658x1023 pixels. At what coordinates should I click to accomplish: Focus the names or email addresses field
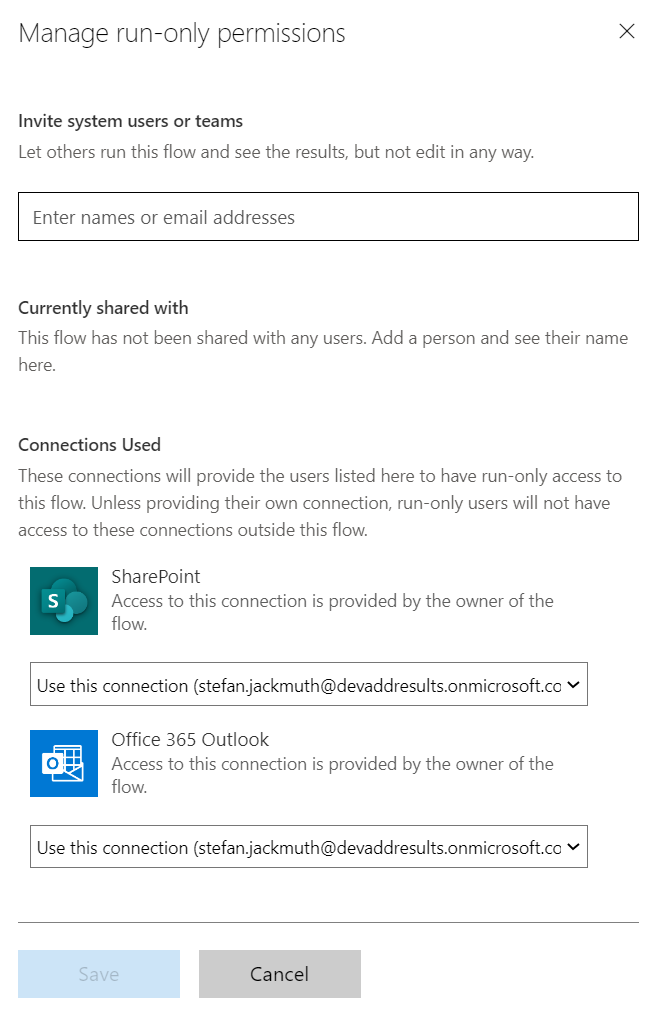[x=328, y=217]
